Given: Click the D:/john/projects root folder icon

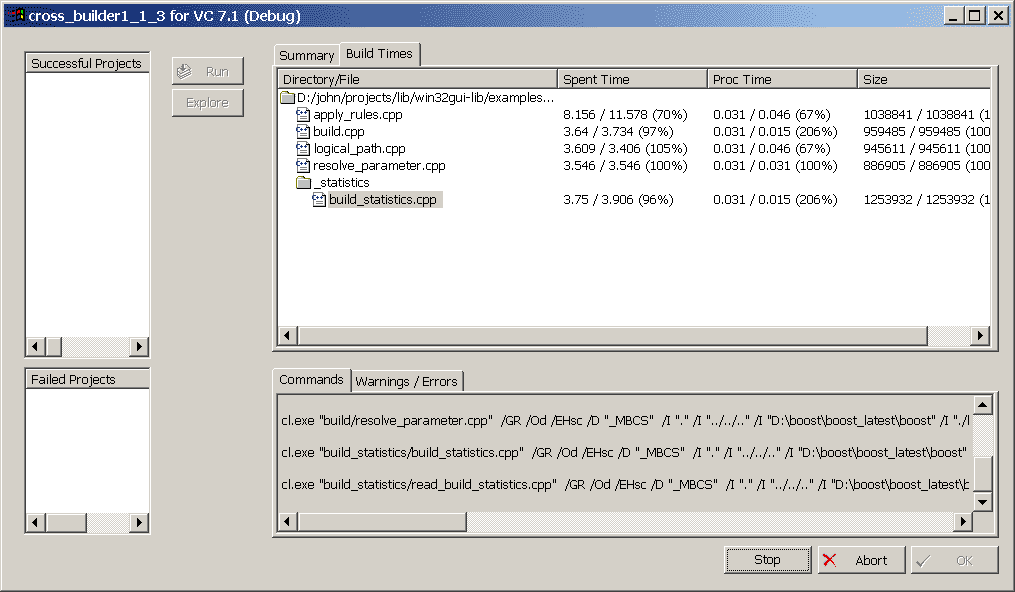Looking at the screenshot, I should 288,98.
